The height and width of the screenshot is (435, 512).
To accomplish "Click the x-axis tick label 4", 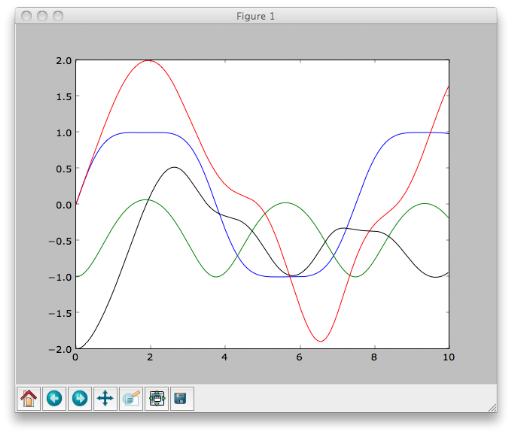I will 225,357.
